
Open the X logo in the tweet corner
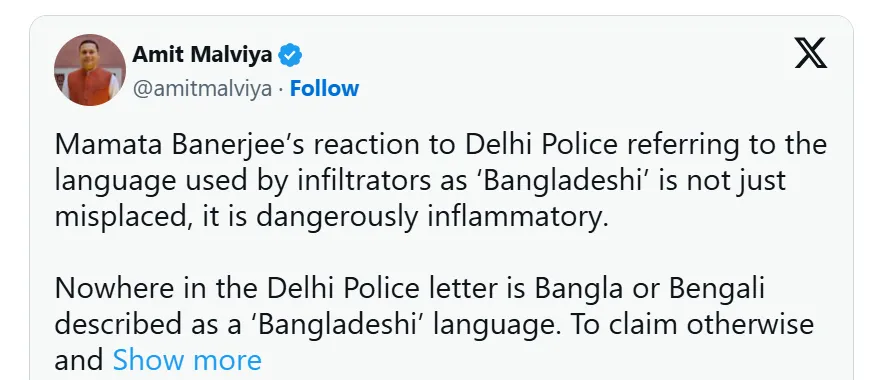pyautogui.click(x=810, y=53)
